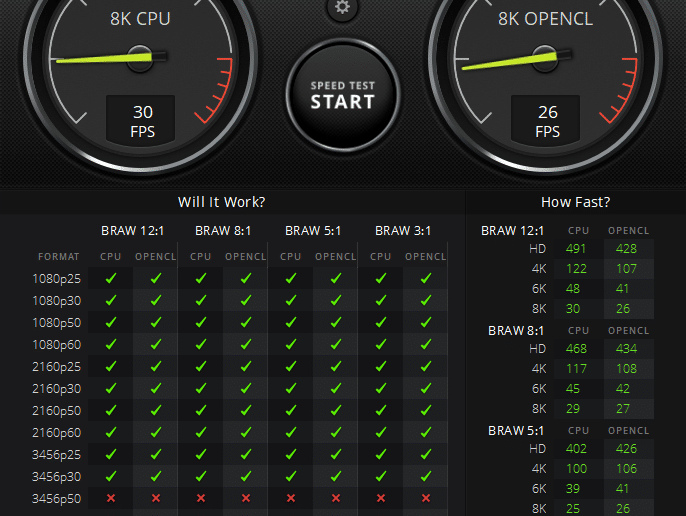Select BRAW 8:1 4K CPU value 117
The width and height of the screenshot is (686, 516).
[x=576, y=369]
